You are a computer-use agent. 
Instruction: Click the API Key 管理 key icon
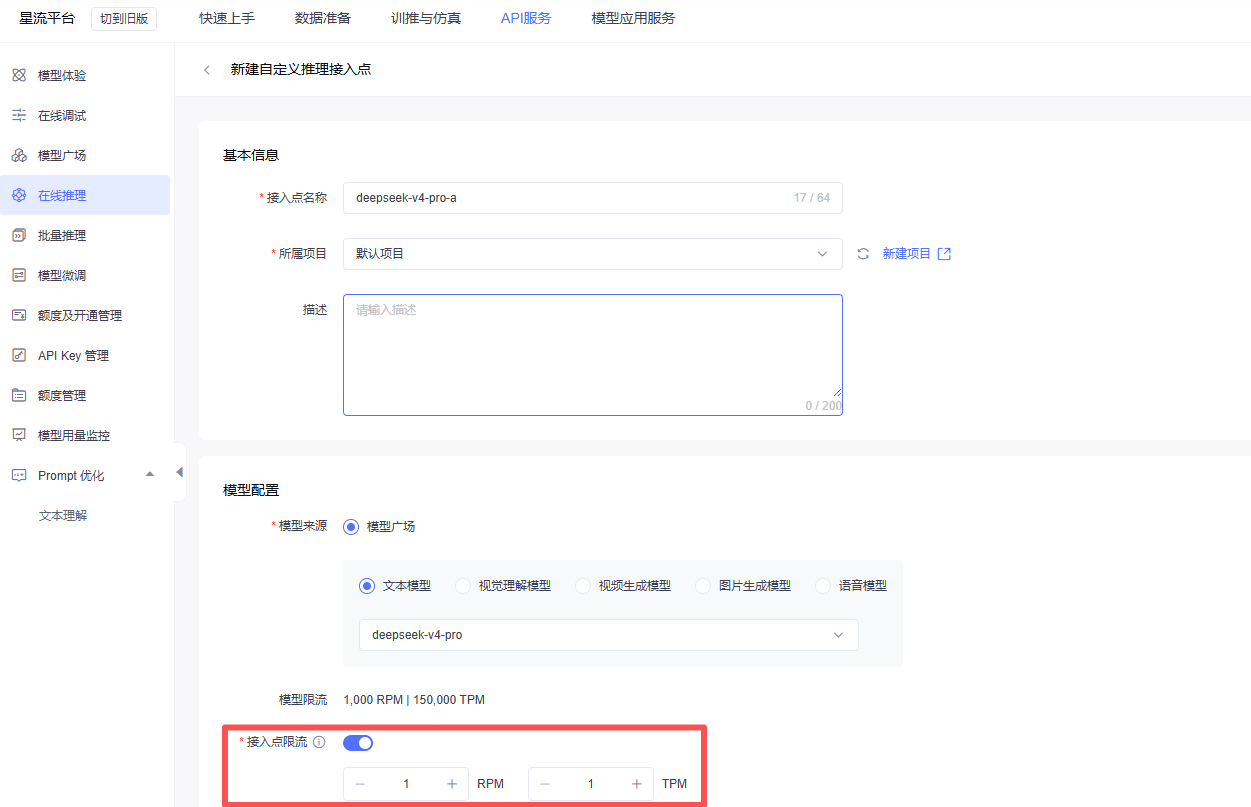[x=19, y=356]
